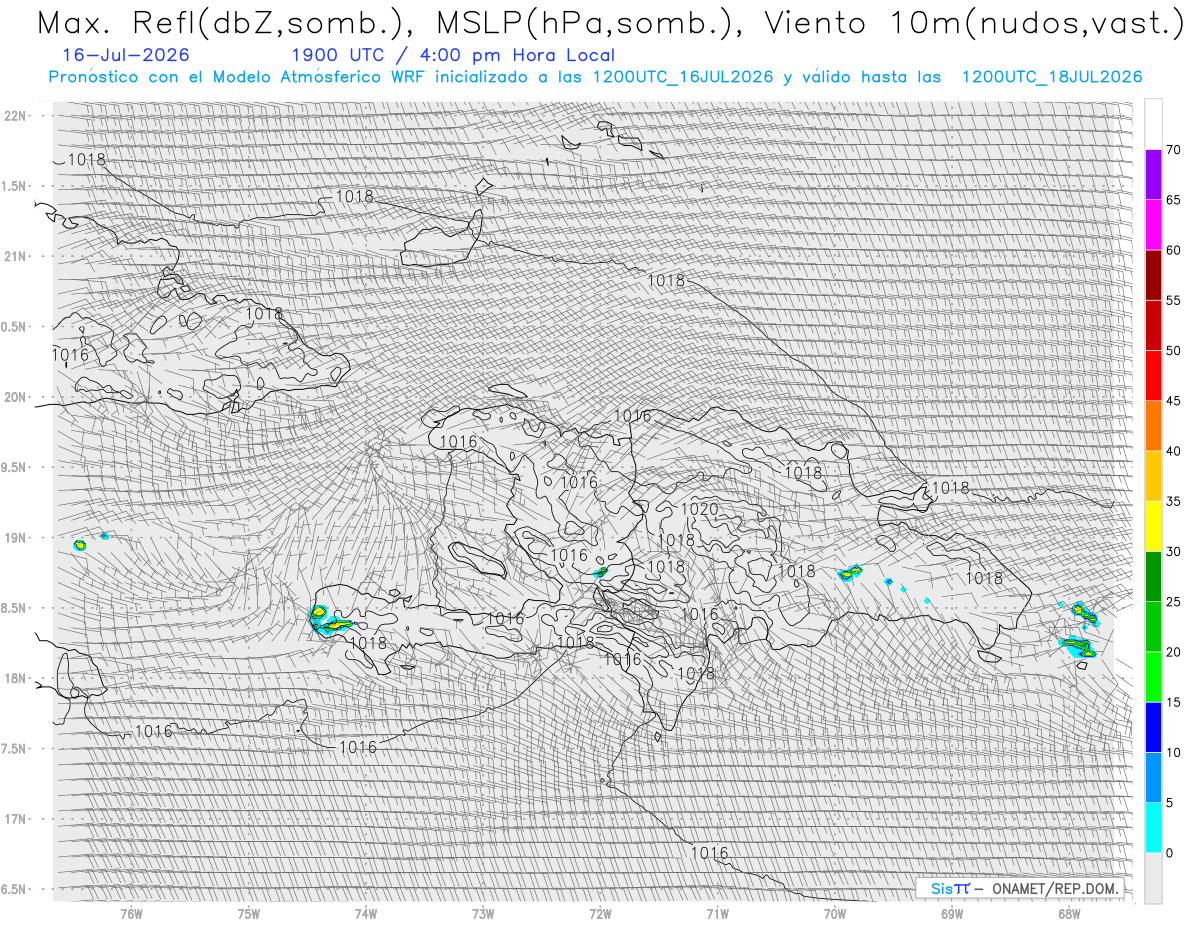Click the colorbar "50" dBZ tick label
The image size is (1200, 927).
pyautogui.click(x=1174, y=351)
